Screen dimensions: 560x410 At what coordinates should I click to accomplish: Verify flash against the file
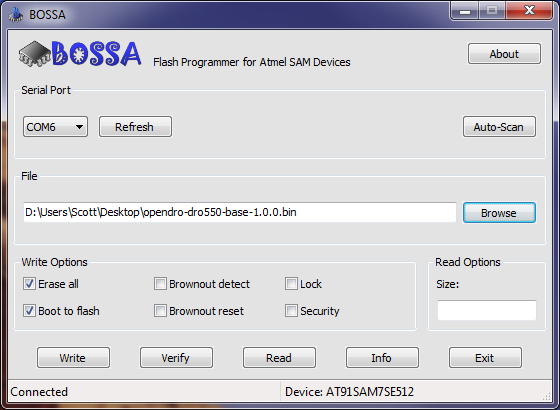[176, 358]
